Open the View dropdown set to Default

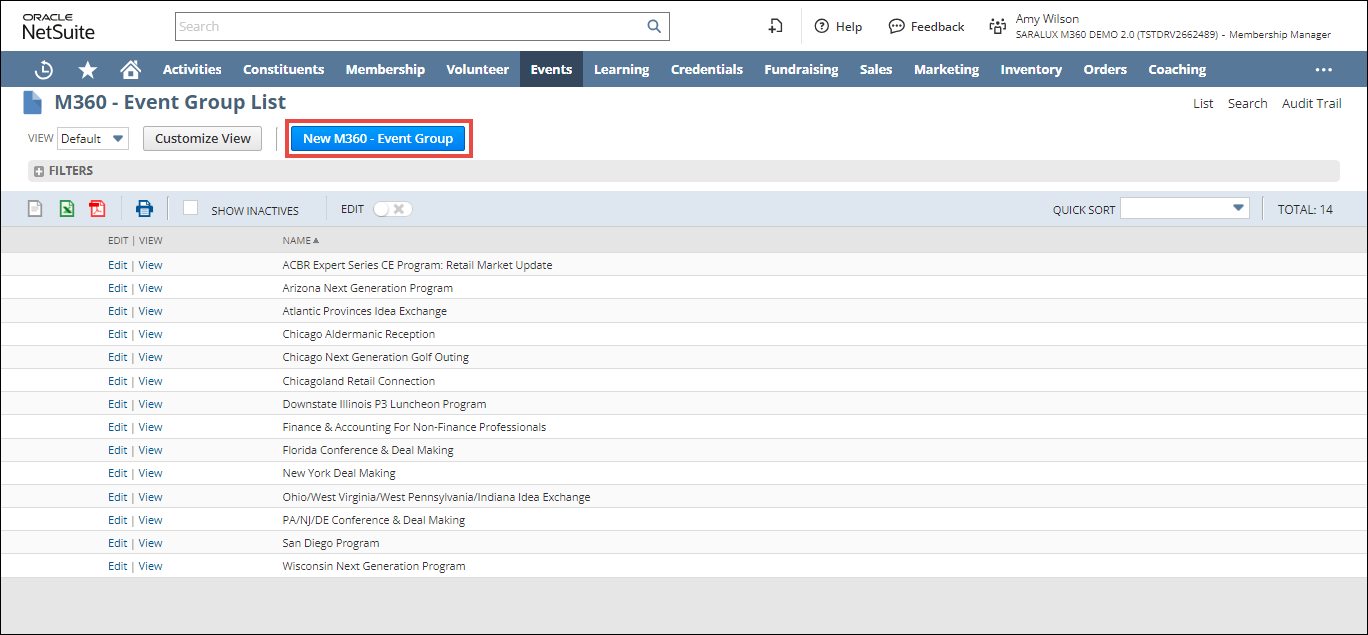(93, 139)
